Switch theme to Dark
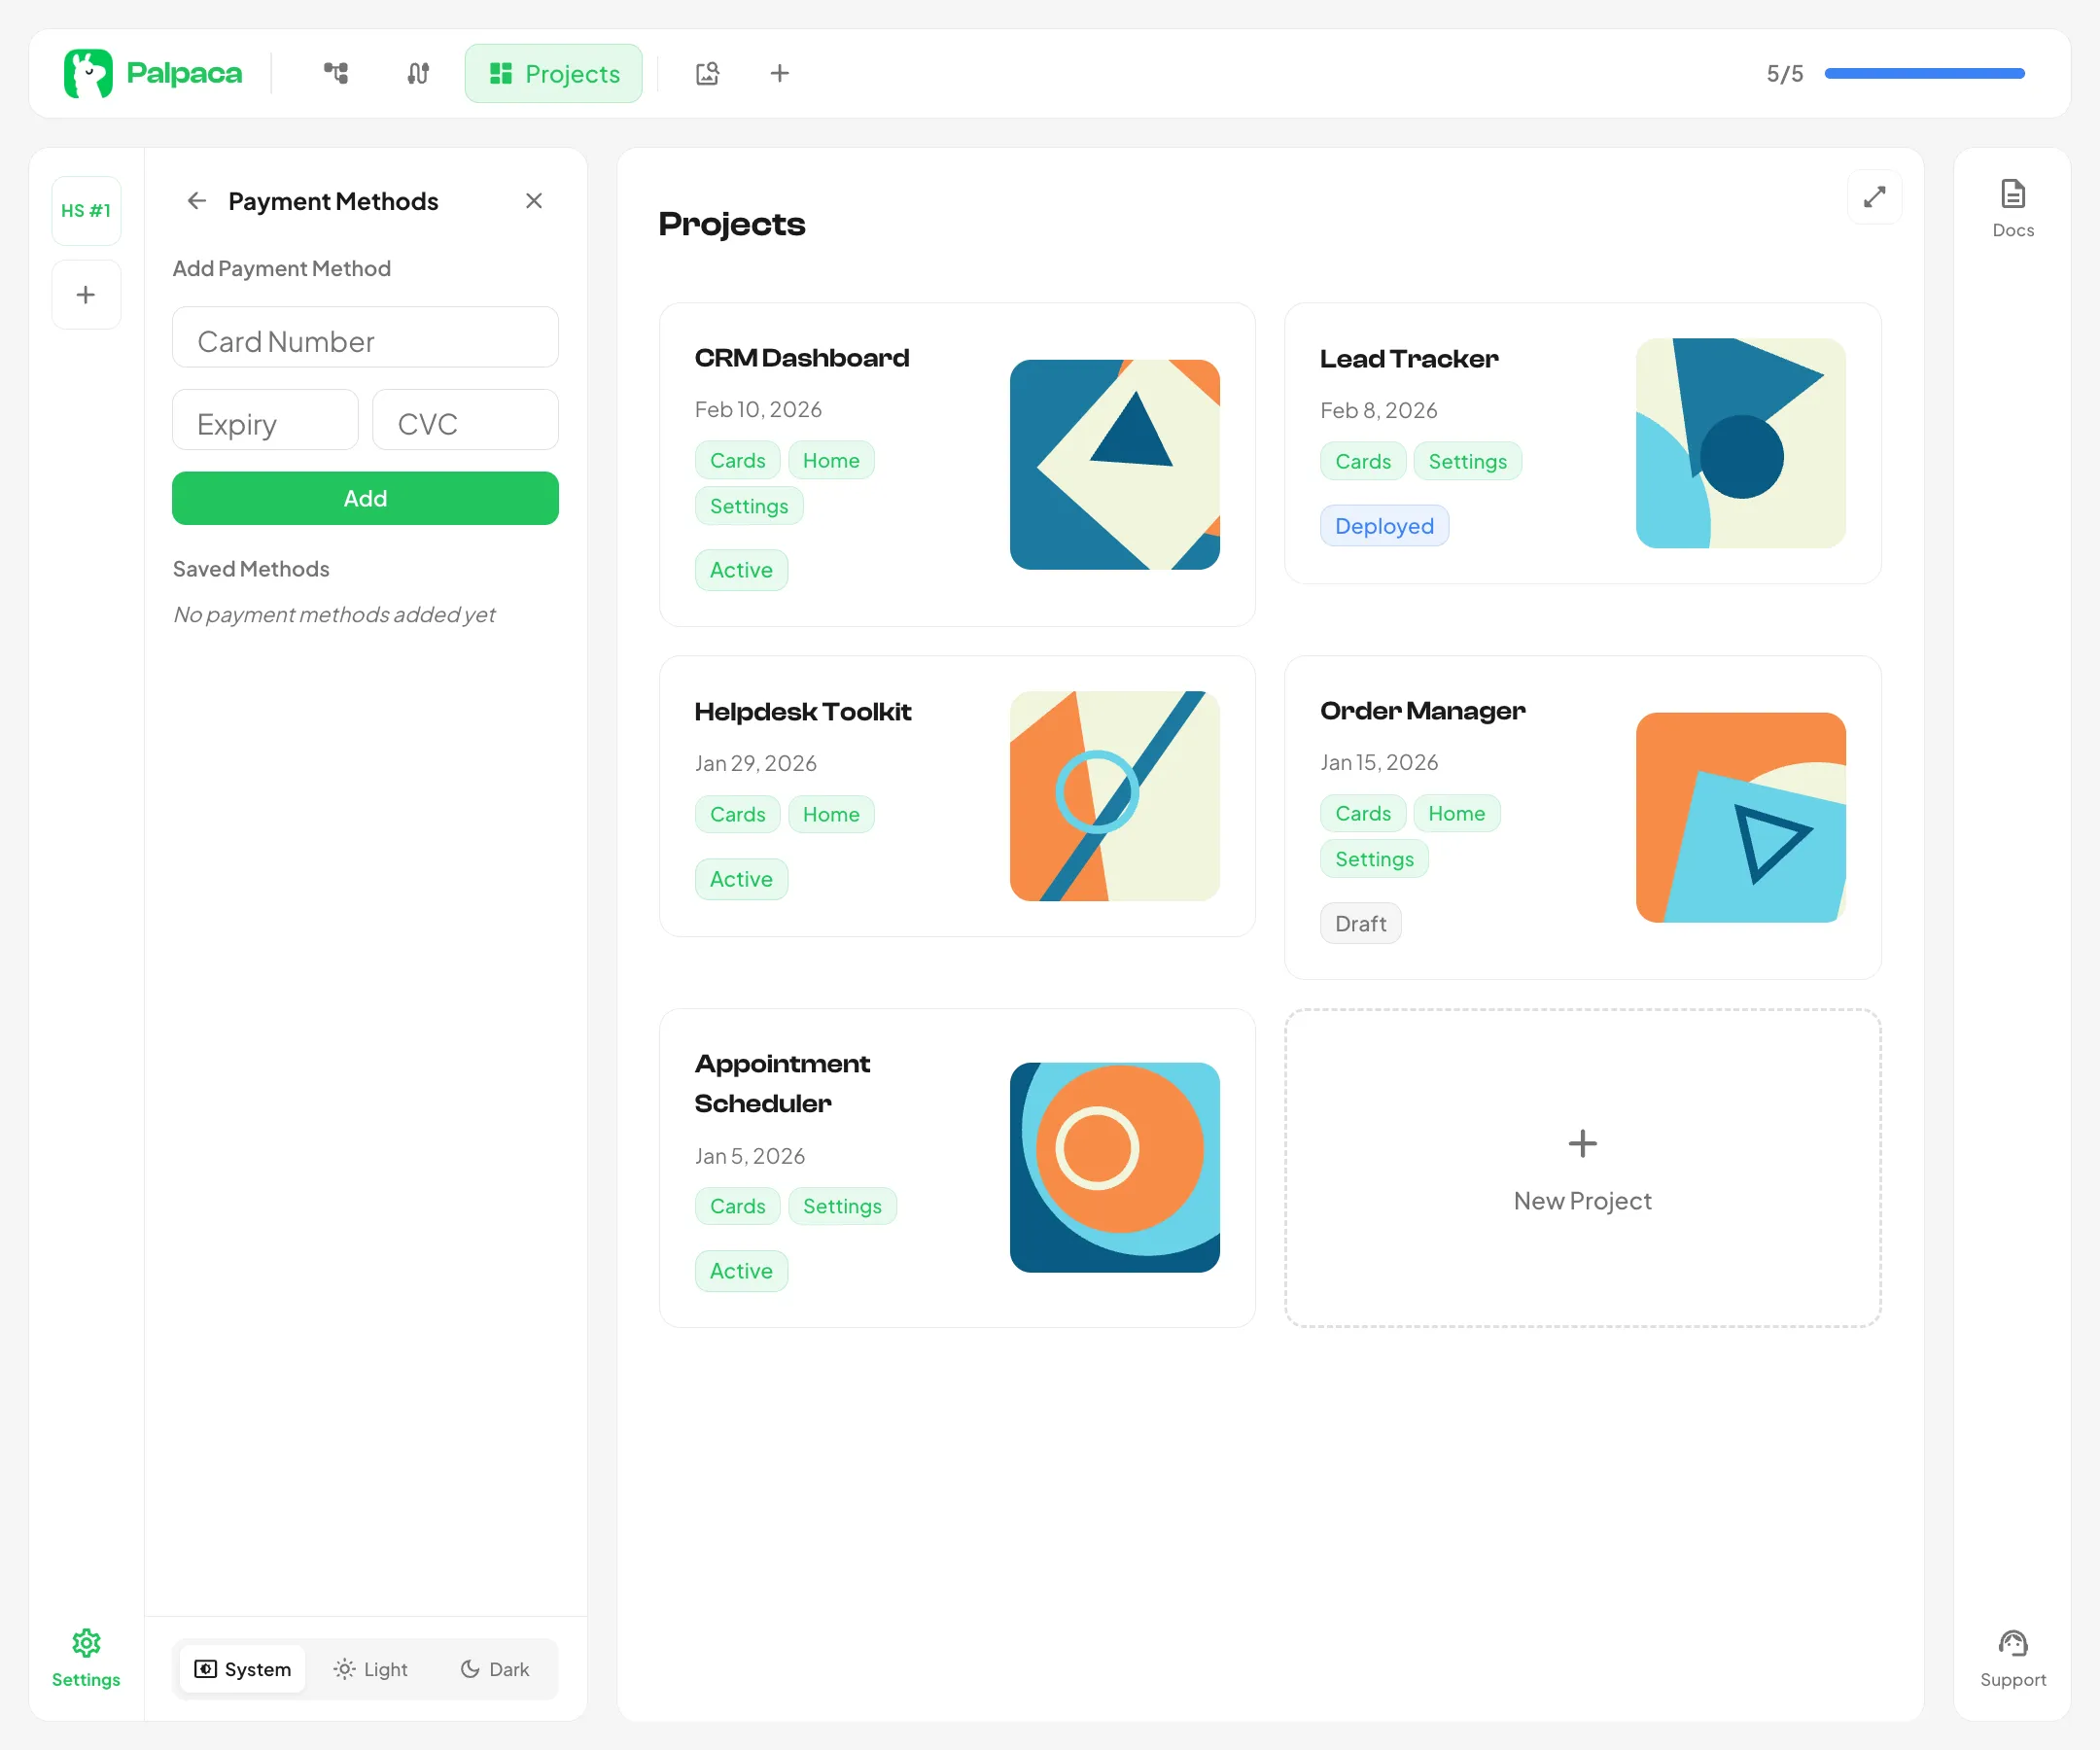The image size is (2100, 1750). (x=494, y=1668)
